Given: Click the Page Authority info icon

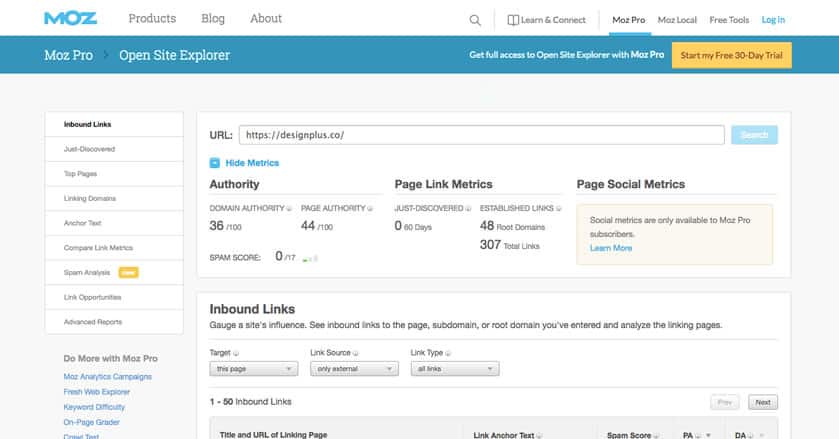Looking at the screenshot, I should pyautogui.click(x=370, y=208).
